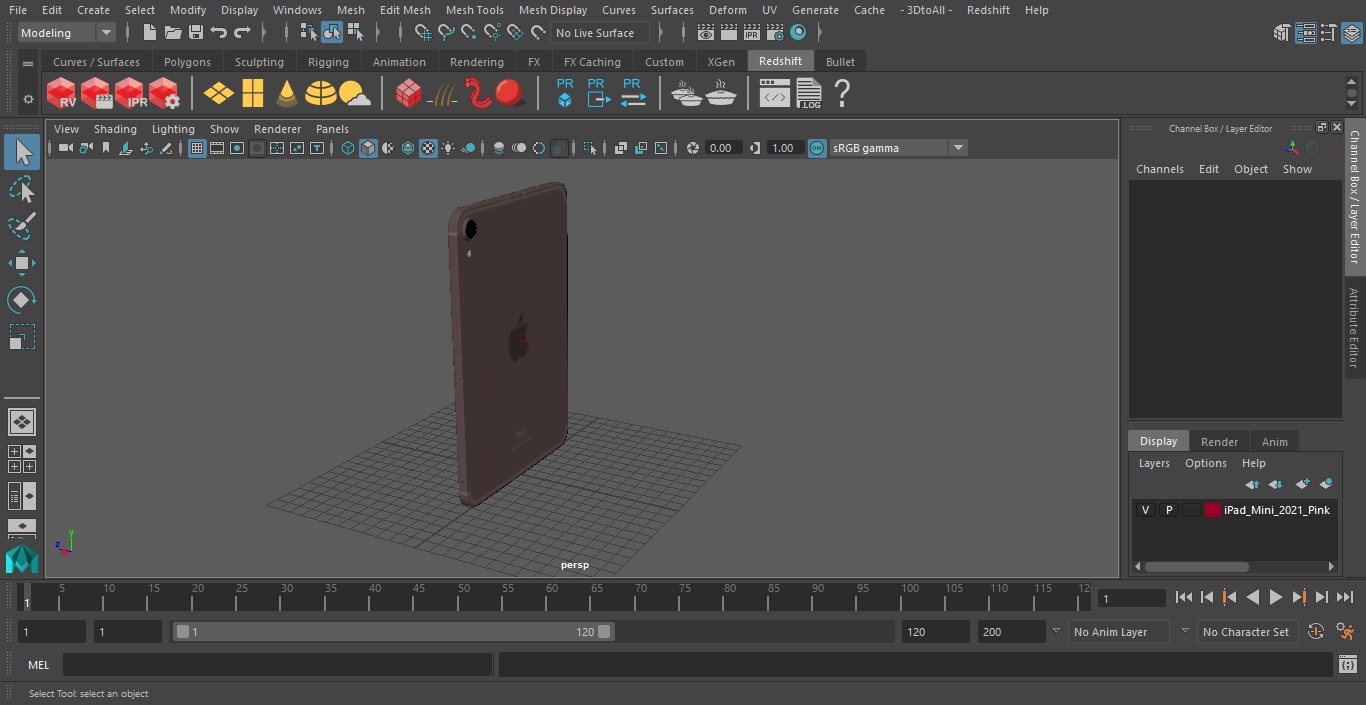Toggle use all lights bulb icon

coord(448,148)
